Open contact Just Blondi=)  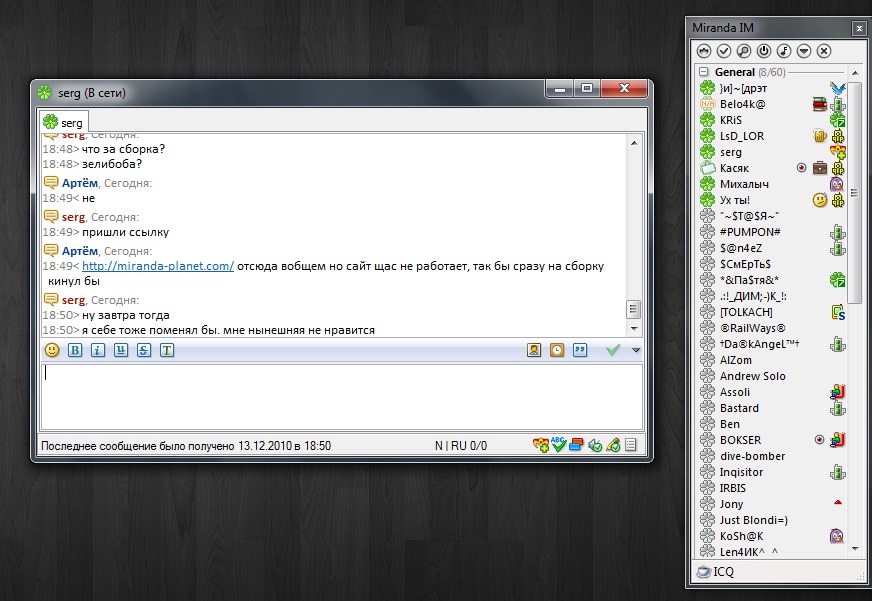754,520
